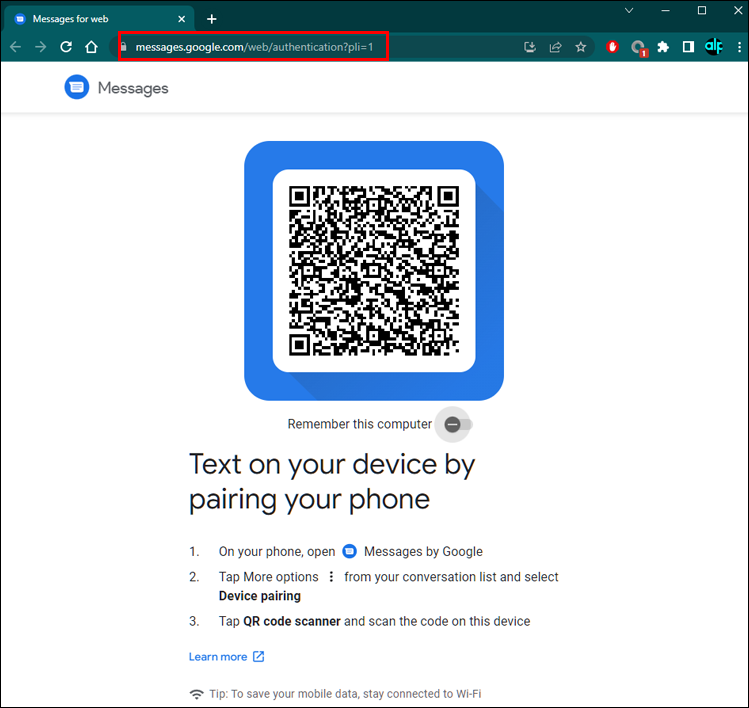749x708 pixels.
Task: Open a new browser tab
Action: pyautogui.click(x=212, y=19)
